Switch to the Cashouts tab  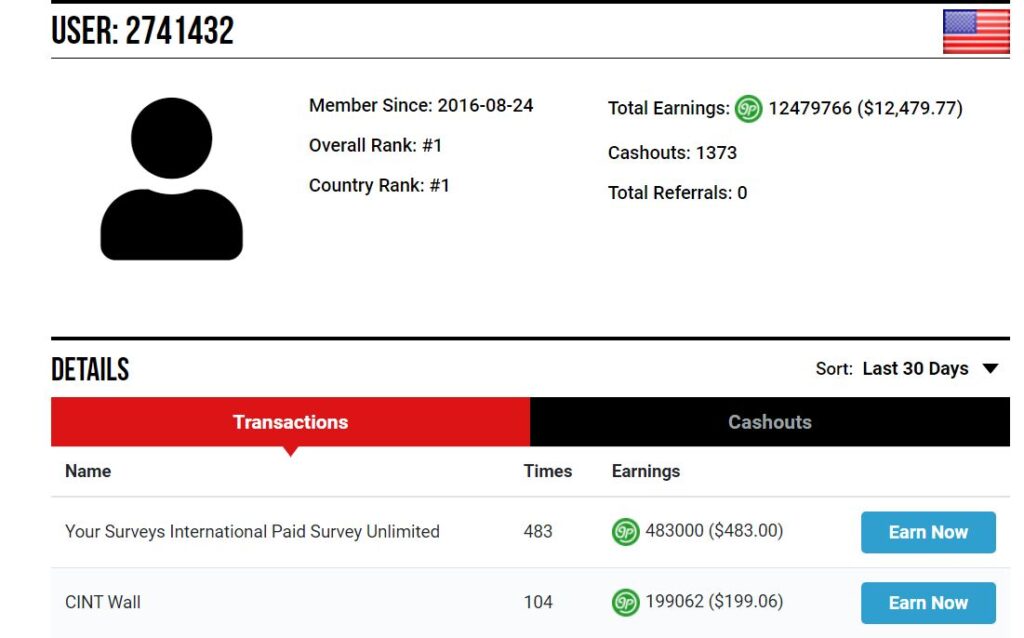[x=769, y=422]
